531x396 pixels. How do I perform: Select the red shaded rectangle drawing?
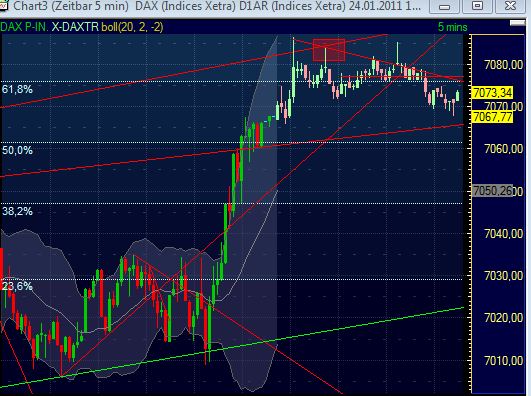329,50
